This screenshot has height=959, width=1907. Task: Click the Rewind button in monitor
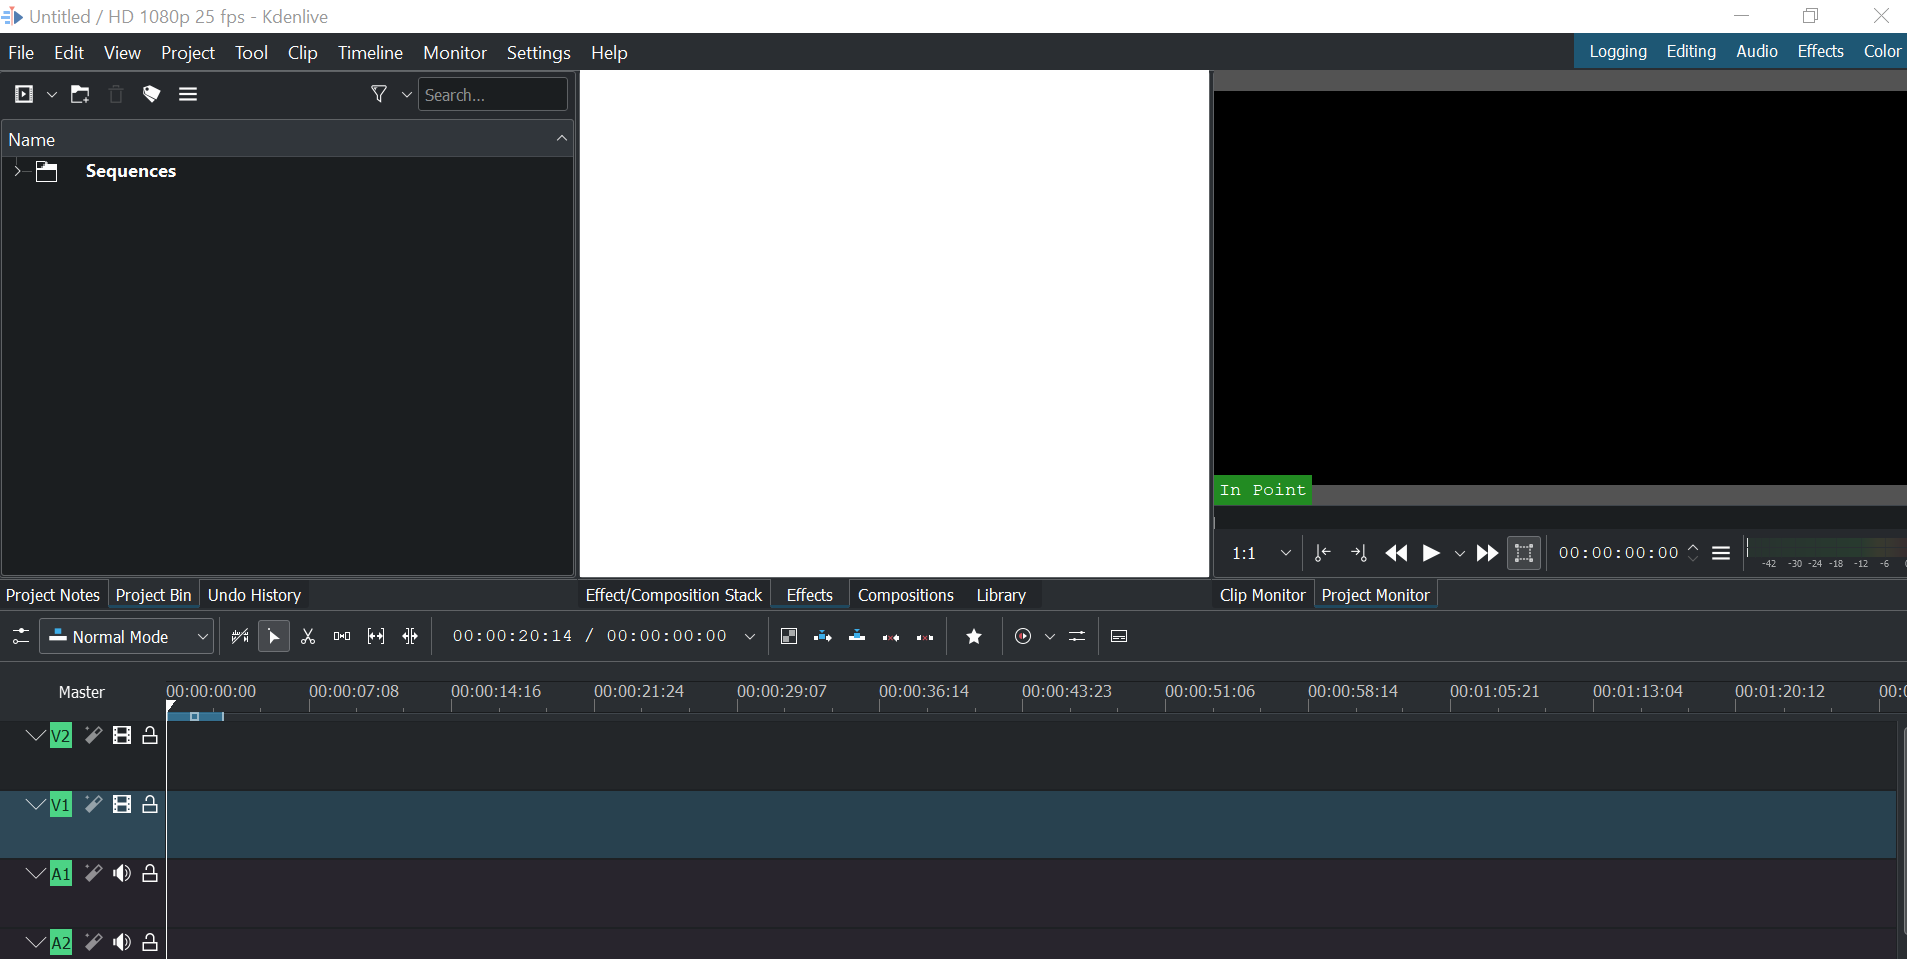pos(1396,553)
